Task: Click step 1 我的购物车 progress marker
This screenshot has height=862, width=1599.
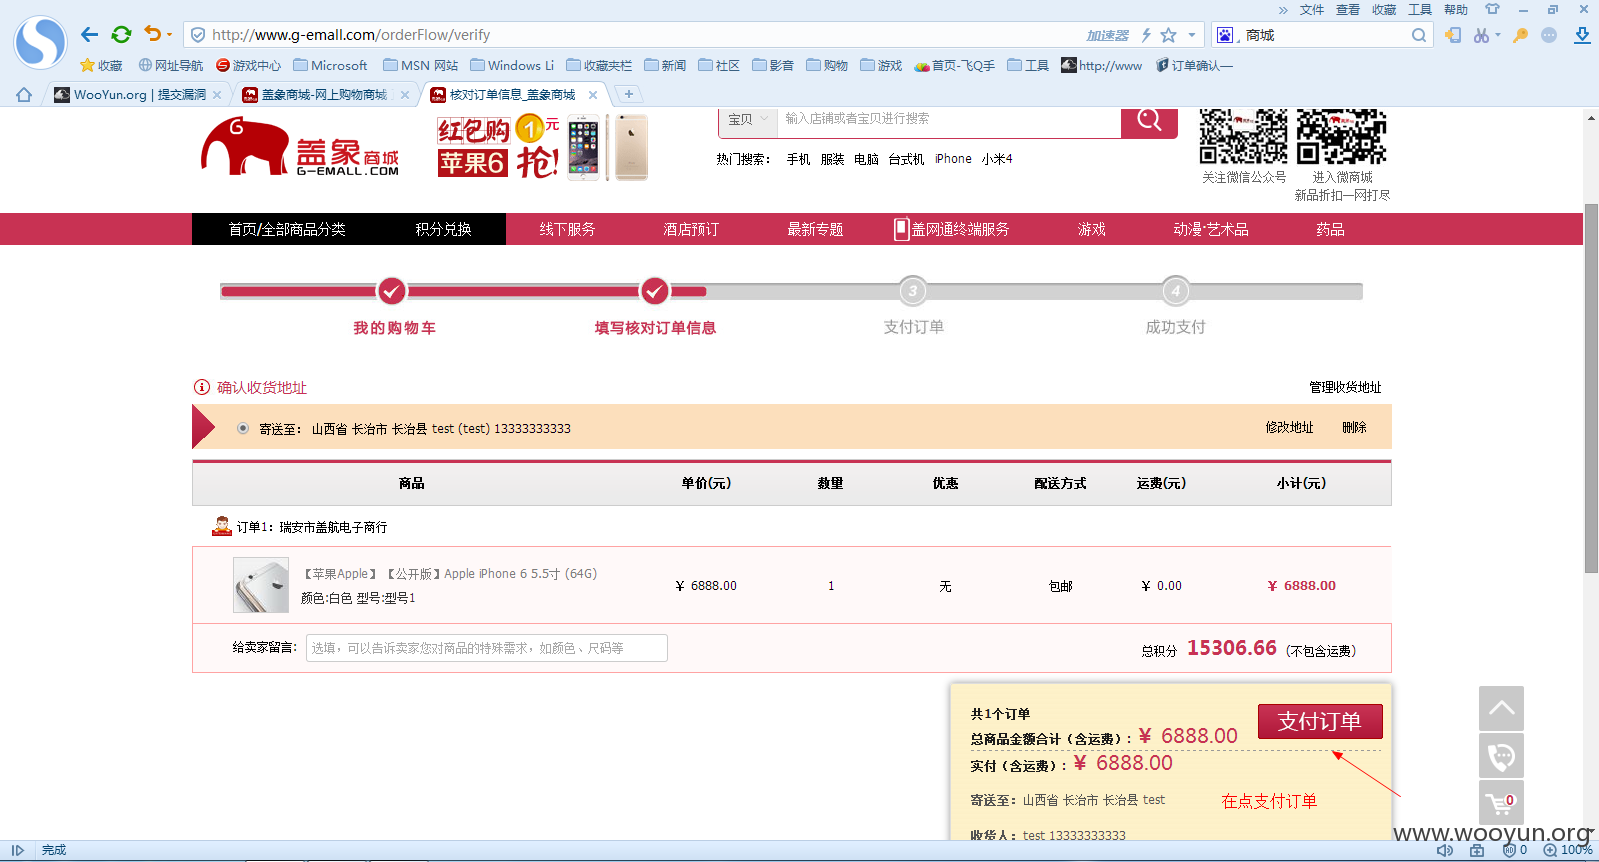Action: [x=392, y=291]
